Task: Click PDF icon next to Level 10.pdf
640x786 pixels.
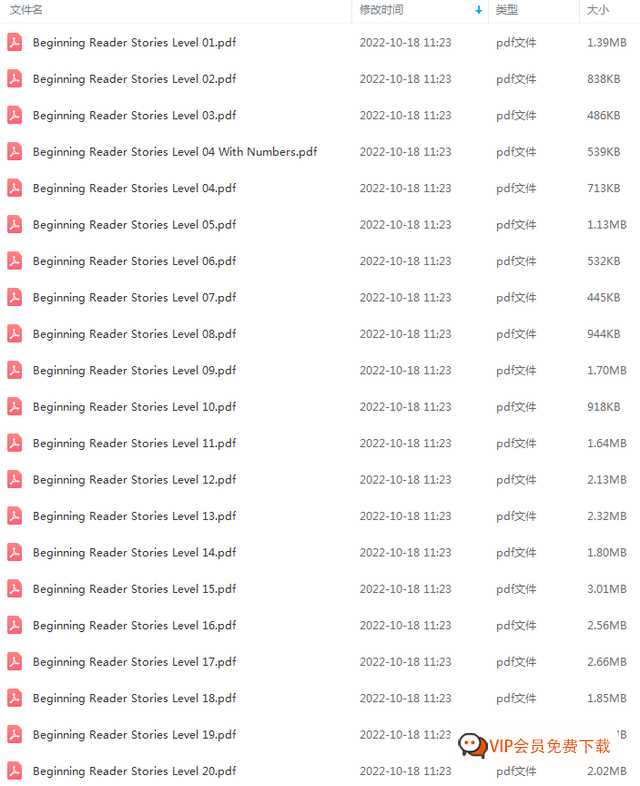Action: click(x=15, y=407)
